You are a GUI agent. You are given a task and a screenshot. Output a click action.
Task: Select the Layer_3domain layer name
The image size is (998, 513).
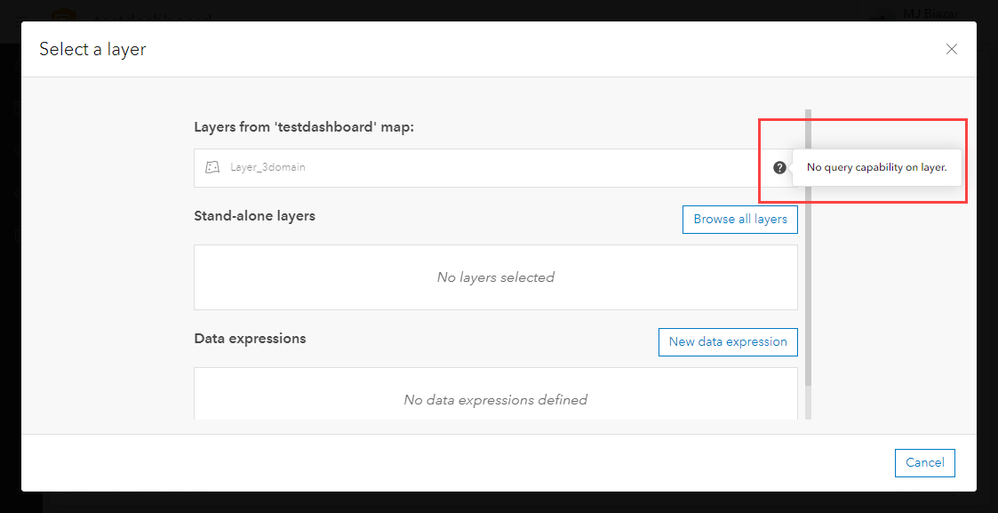[268, 168]
